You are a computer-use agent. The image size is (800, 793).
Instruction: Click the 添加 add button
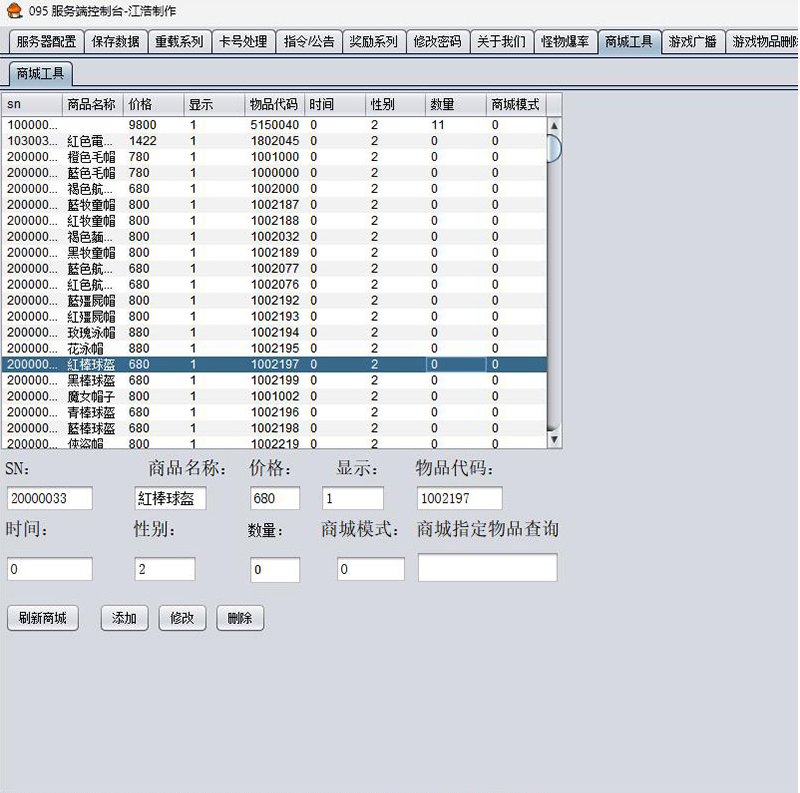[123, 618]
